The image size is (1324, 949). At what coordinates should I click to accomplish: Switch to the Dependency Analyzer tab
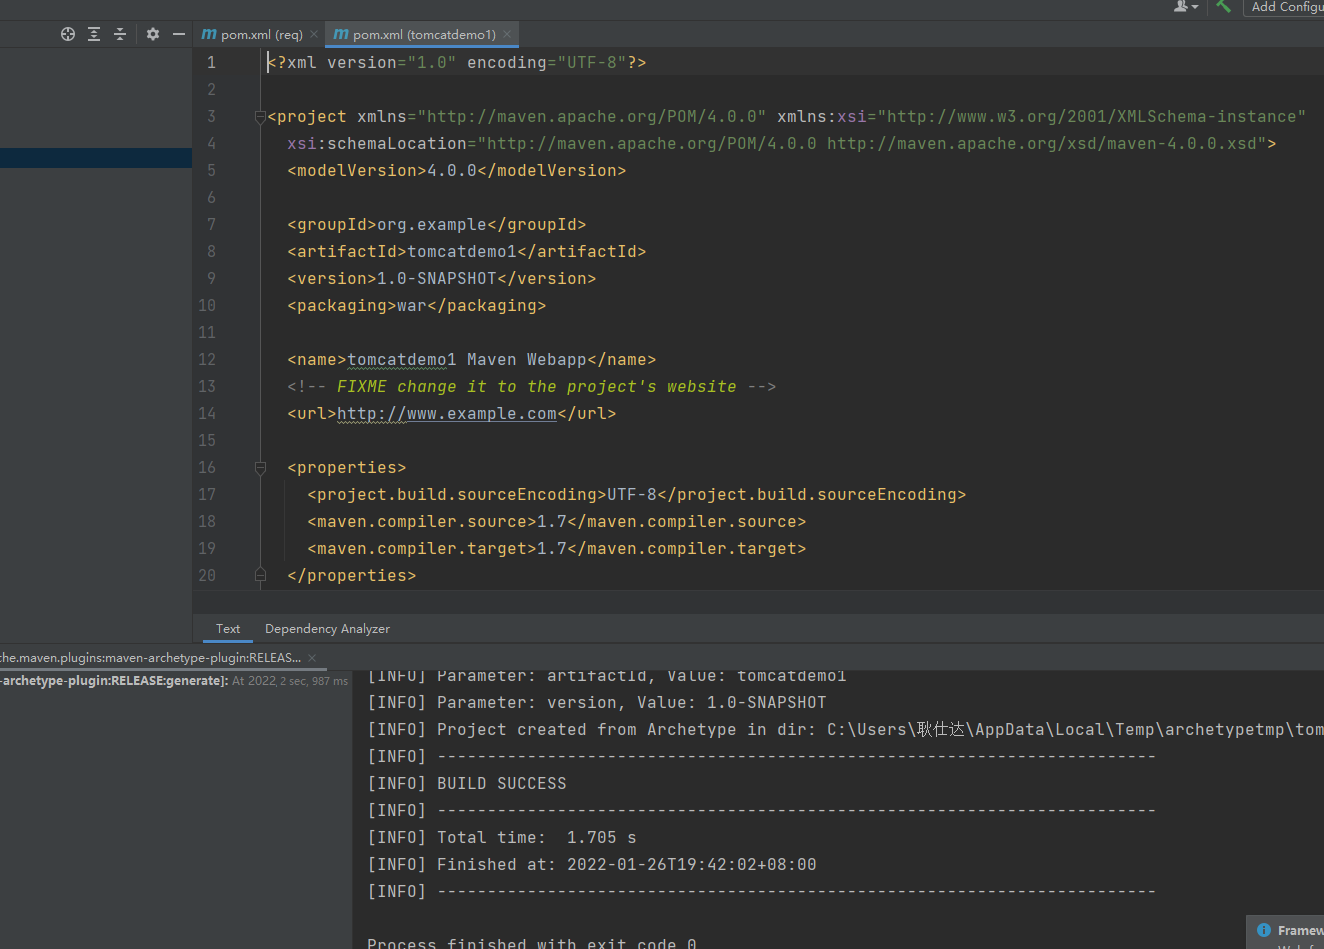(327, 629)
